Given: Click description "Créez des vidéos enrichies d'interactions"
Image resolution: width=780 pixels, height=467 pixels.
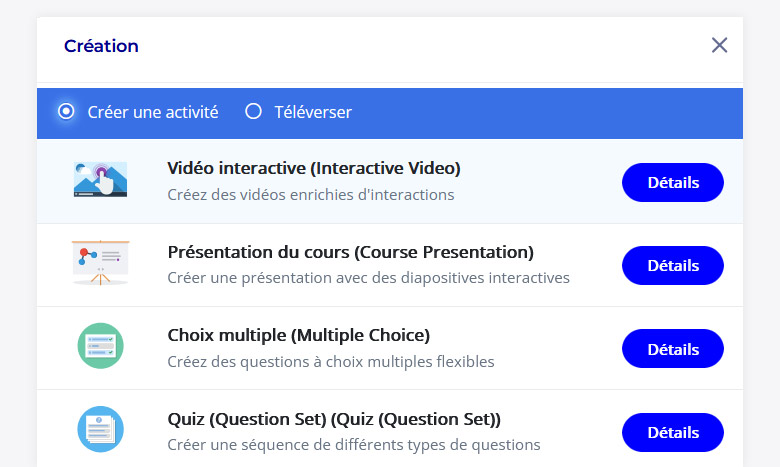Looking at the screenshot, I should (x=311, y=194).
